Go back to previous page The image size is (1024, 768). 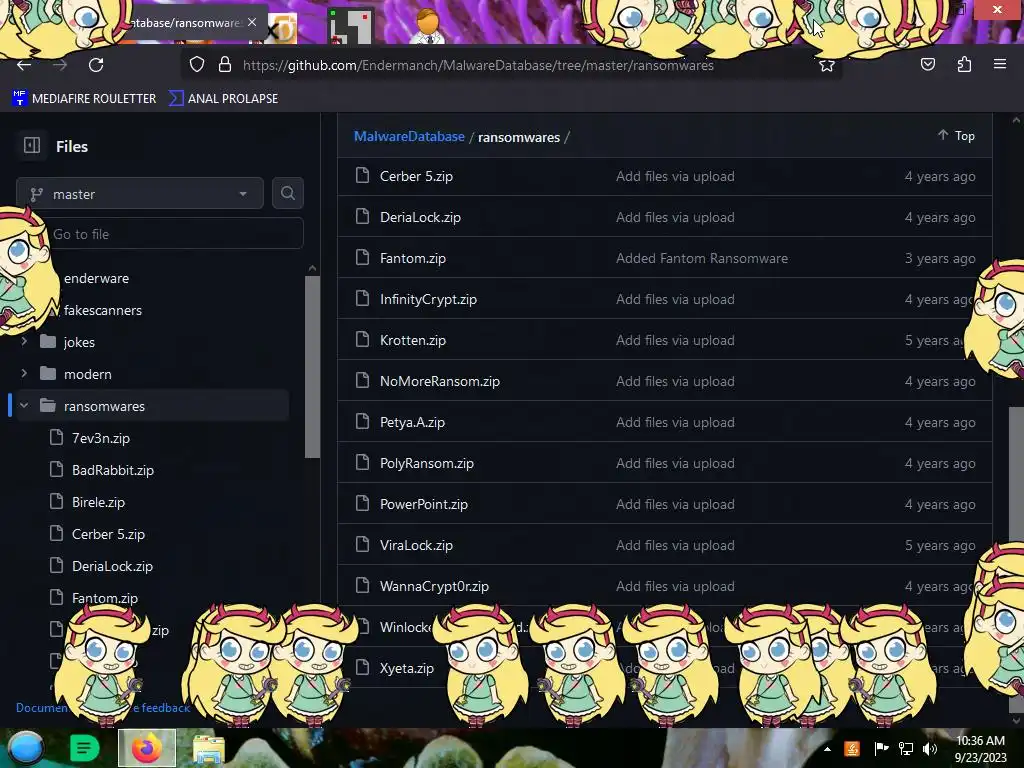(x=24, y=65)
